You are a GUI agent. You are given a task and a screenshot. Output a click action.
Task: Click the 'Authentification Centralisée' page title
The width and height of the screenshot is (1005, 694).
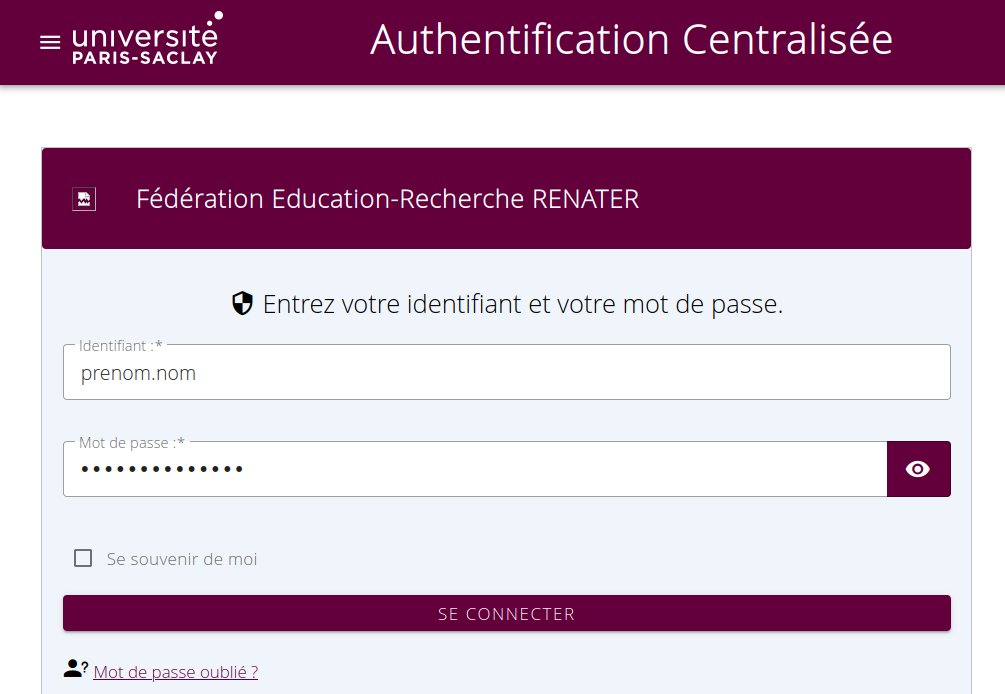tap(631, 40)
